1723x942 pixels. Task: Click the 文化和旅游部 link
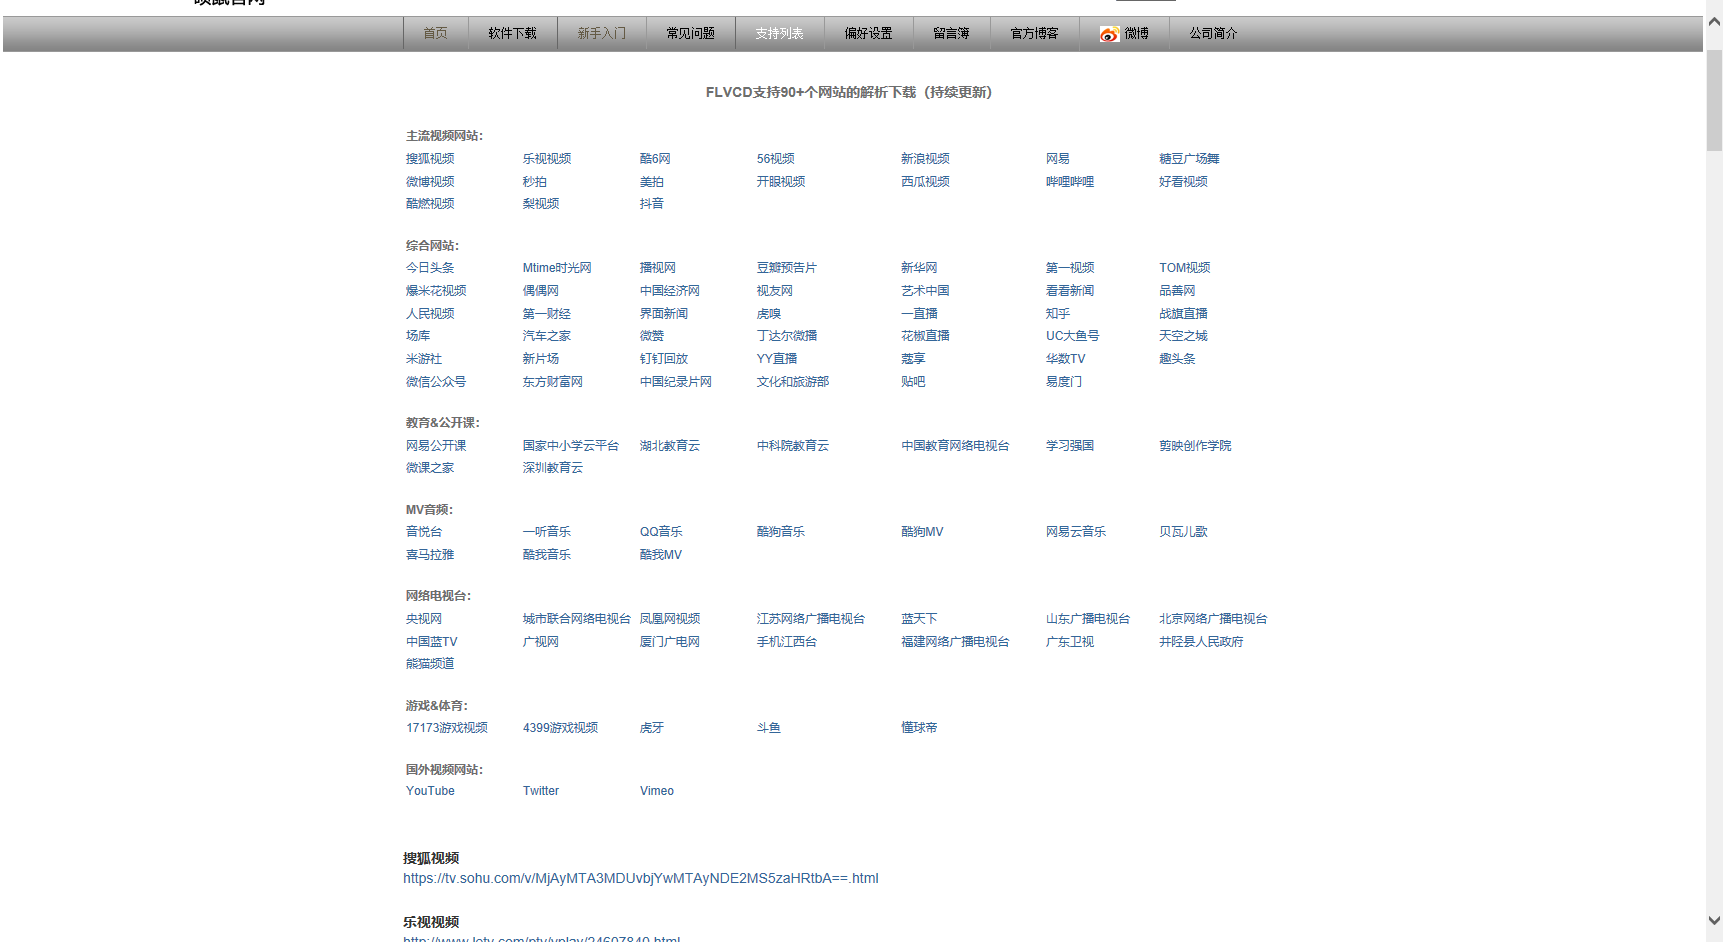[x=793, y=382]
